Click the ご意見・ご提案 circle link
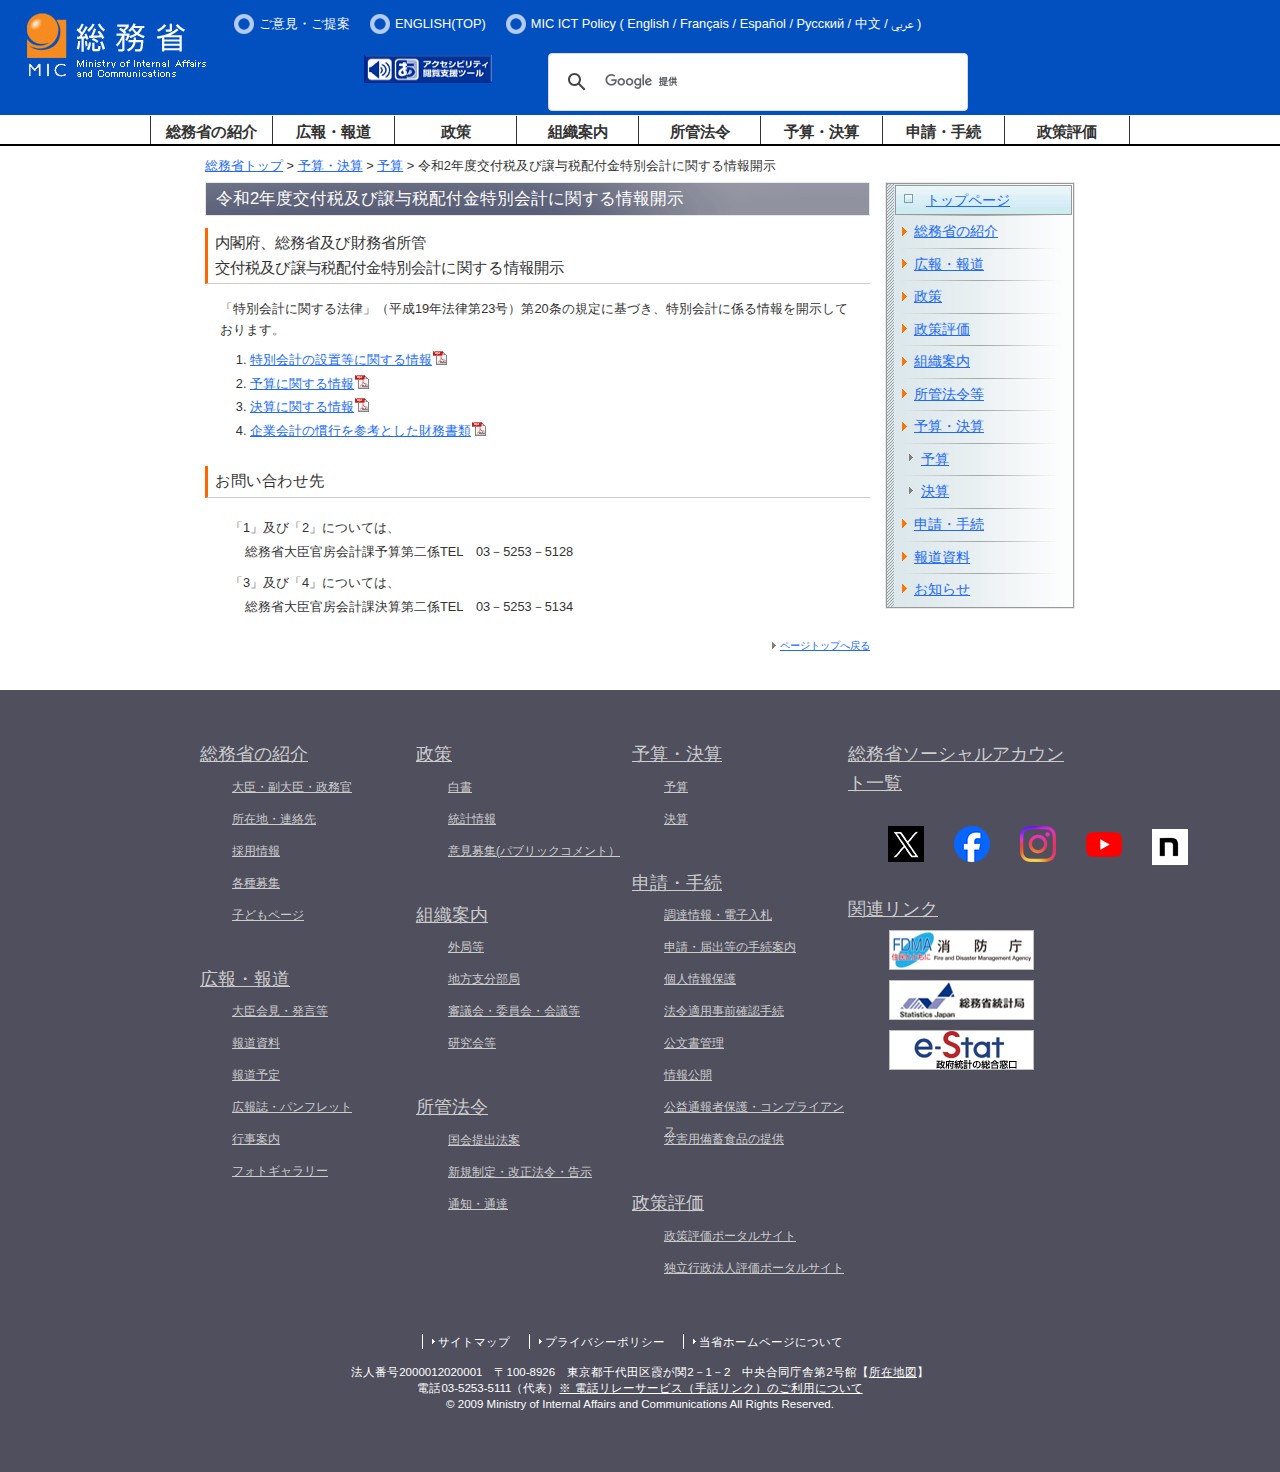Viewport: 1280px width, 1472px height. pos(292,24)
